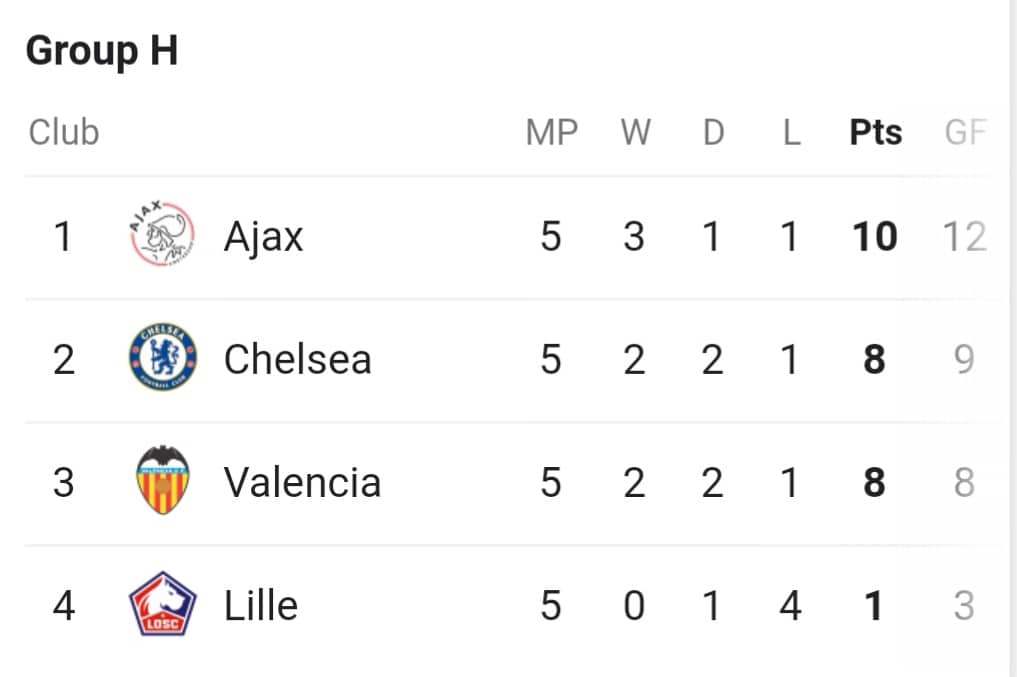Select the Valencia team name

point(302,482)
